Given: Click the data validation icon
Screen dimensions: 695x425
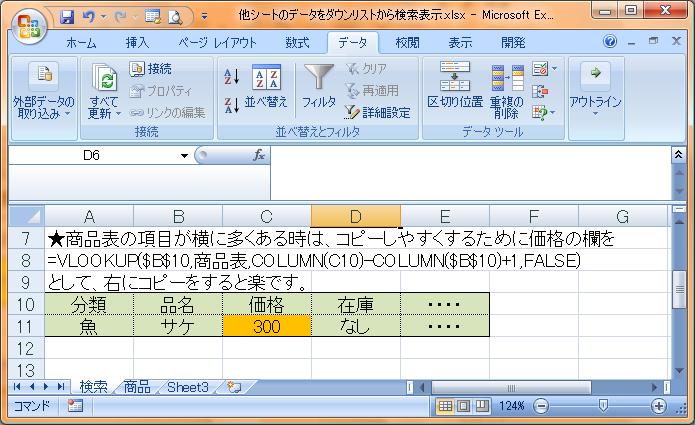Looking at the screenshot, I should pos(540,69).
